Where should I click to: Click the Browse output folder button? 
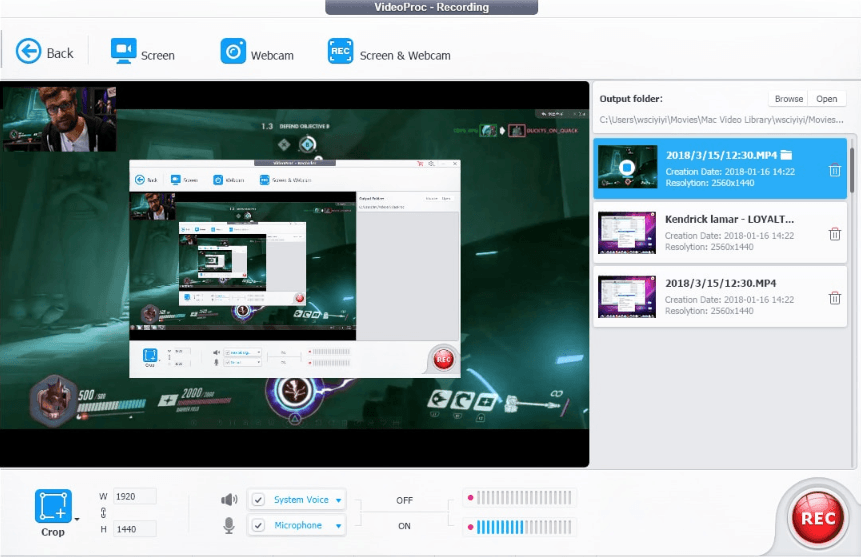coord(788,99)
